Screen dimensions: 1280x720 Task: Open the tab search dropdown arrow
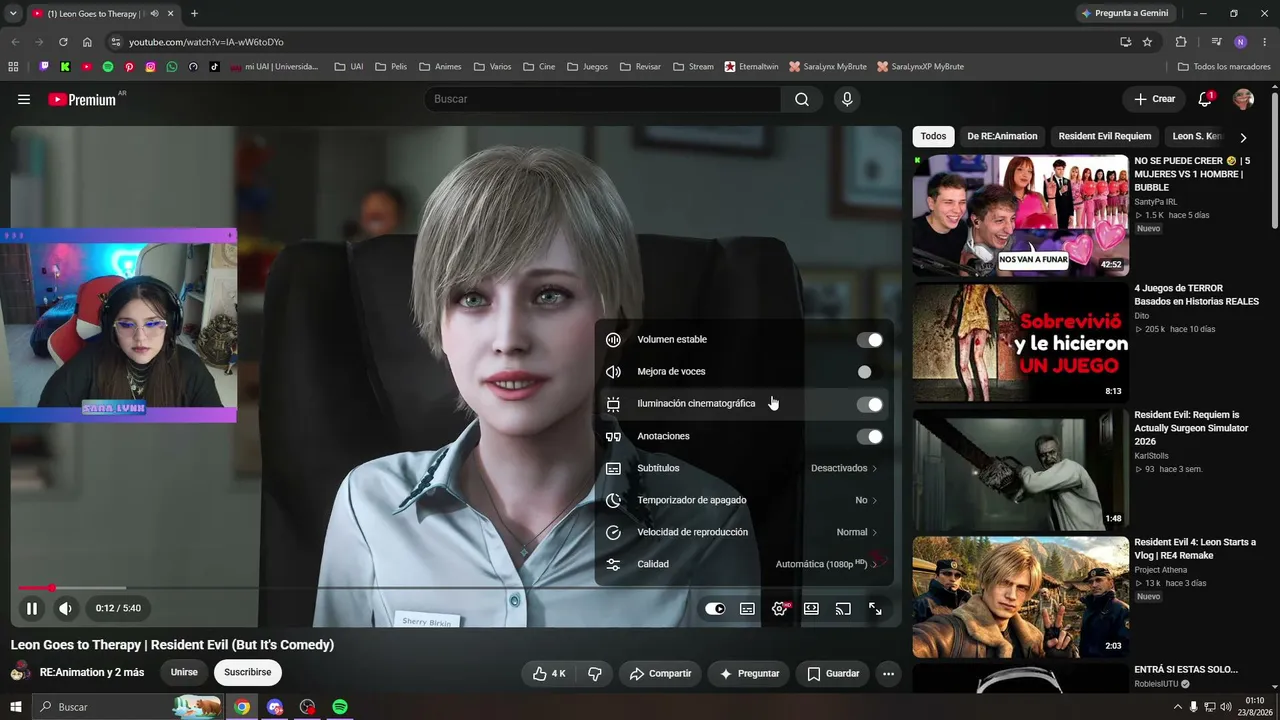(13, 14)
